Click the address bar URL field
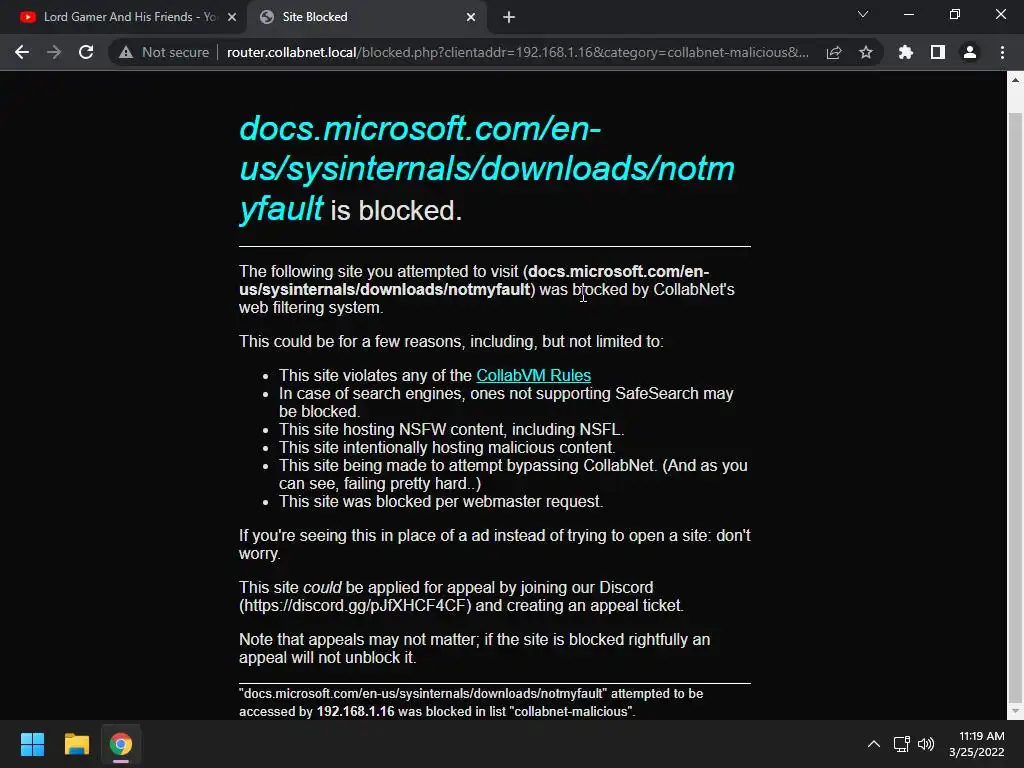 coord(518,52)
